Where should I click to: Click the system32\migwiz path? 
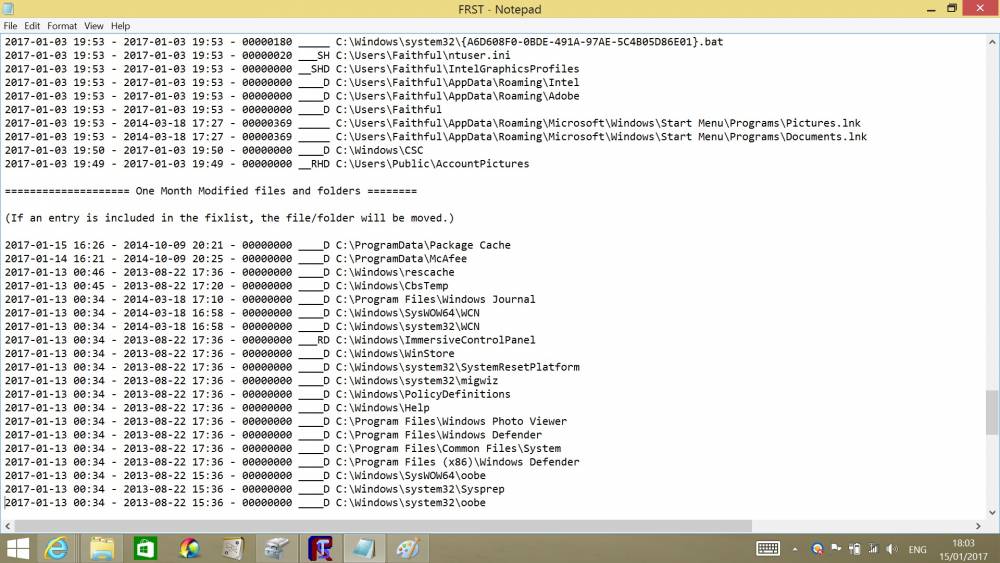tap(416, 381)
